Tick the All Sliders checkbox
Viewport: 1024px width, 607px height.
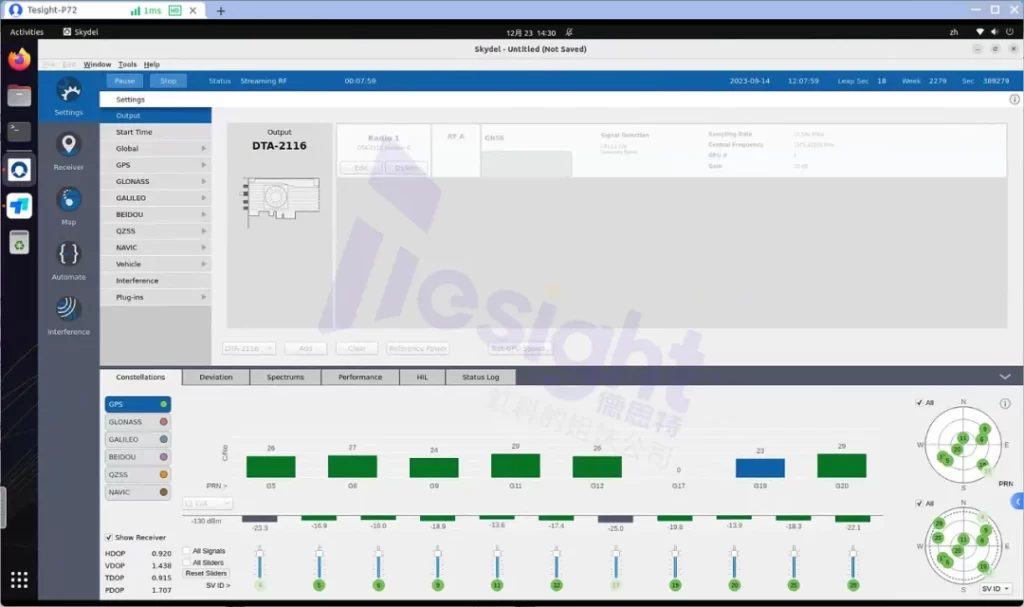186,562
